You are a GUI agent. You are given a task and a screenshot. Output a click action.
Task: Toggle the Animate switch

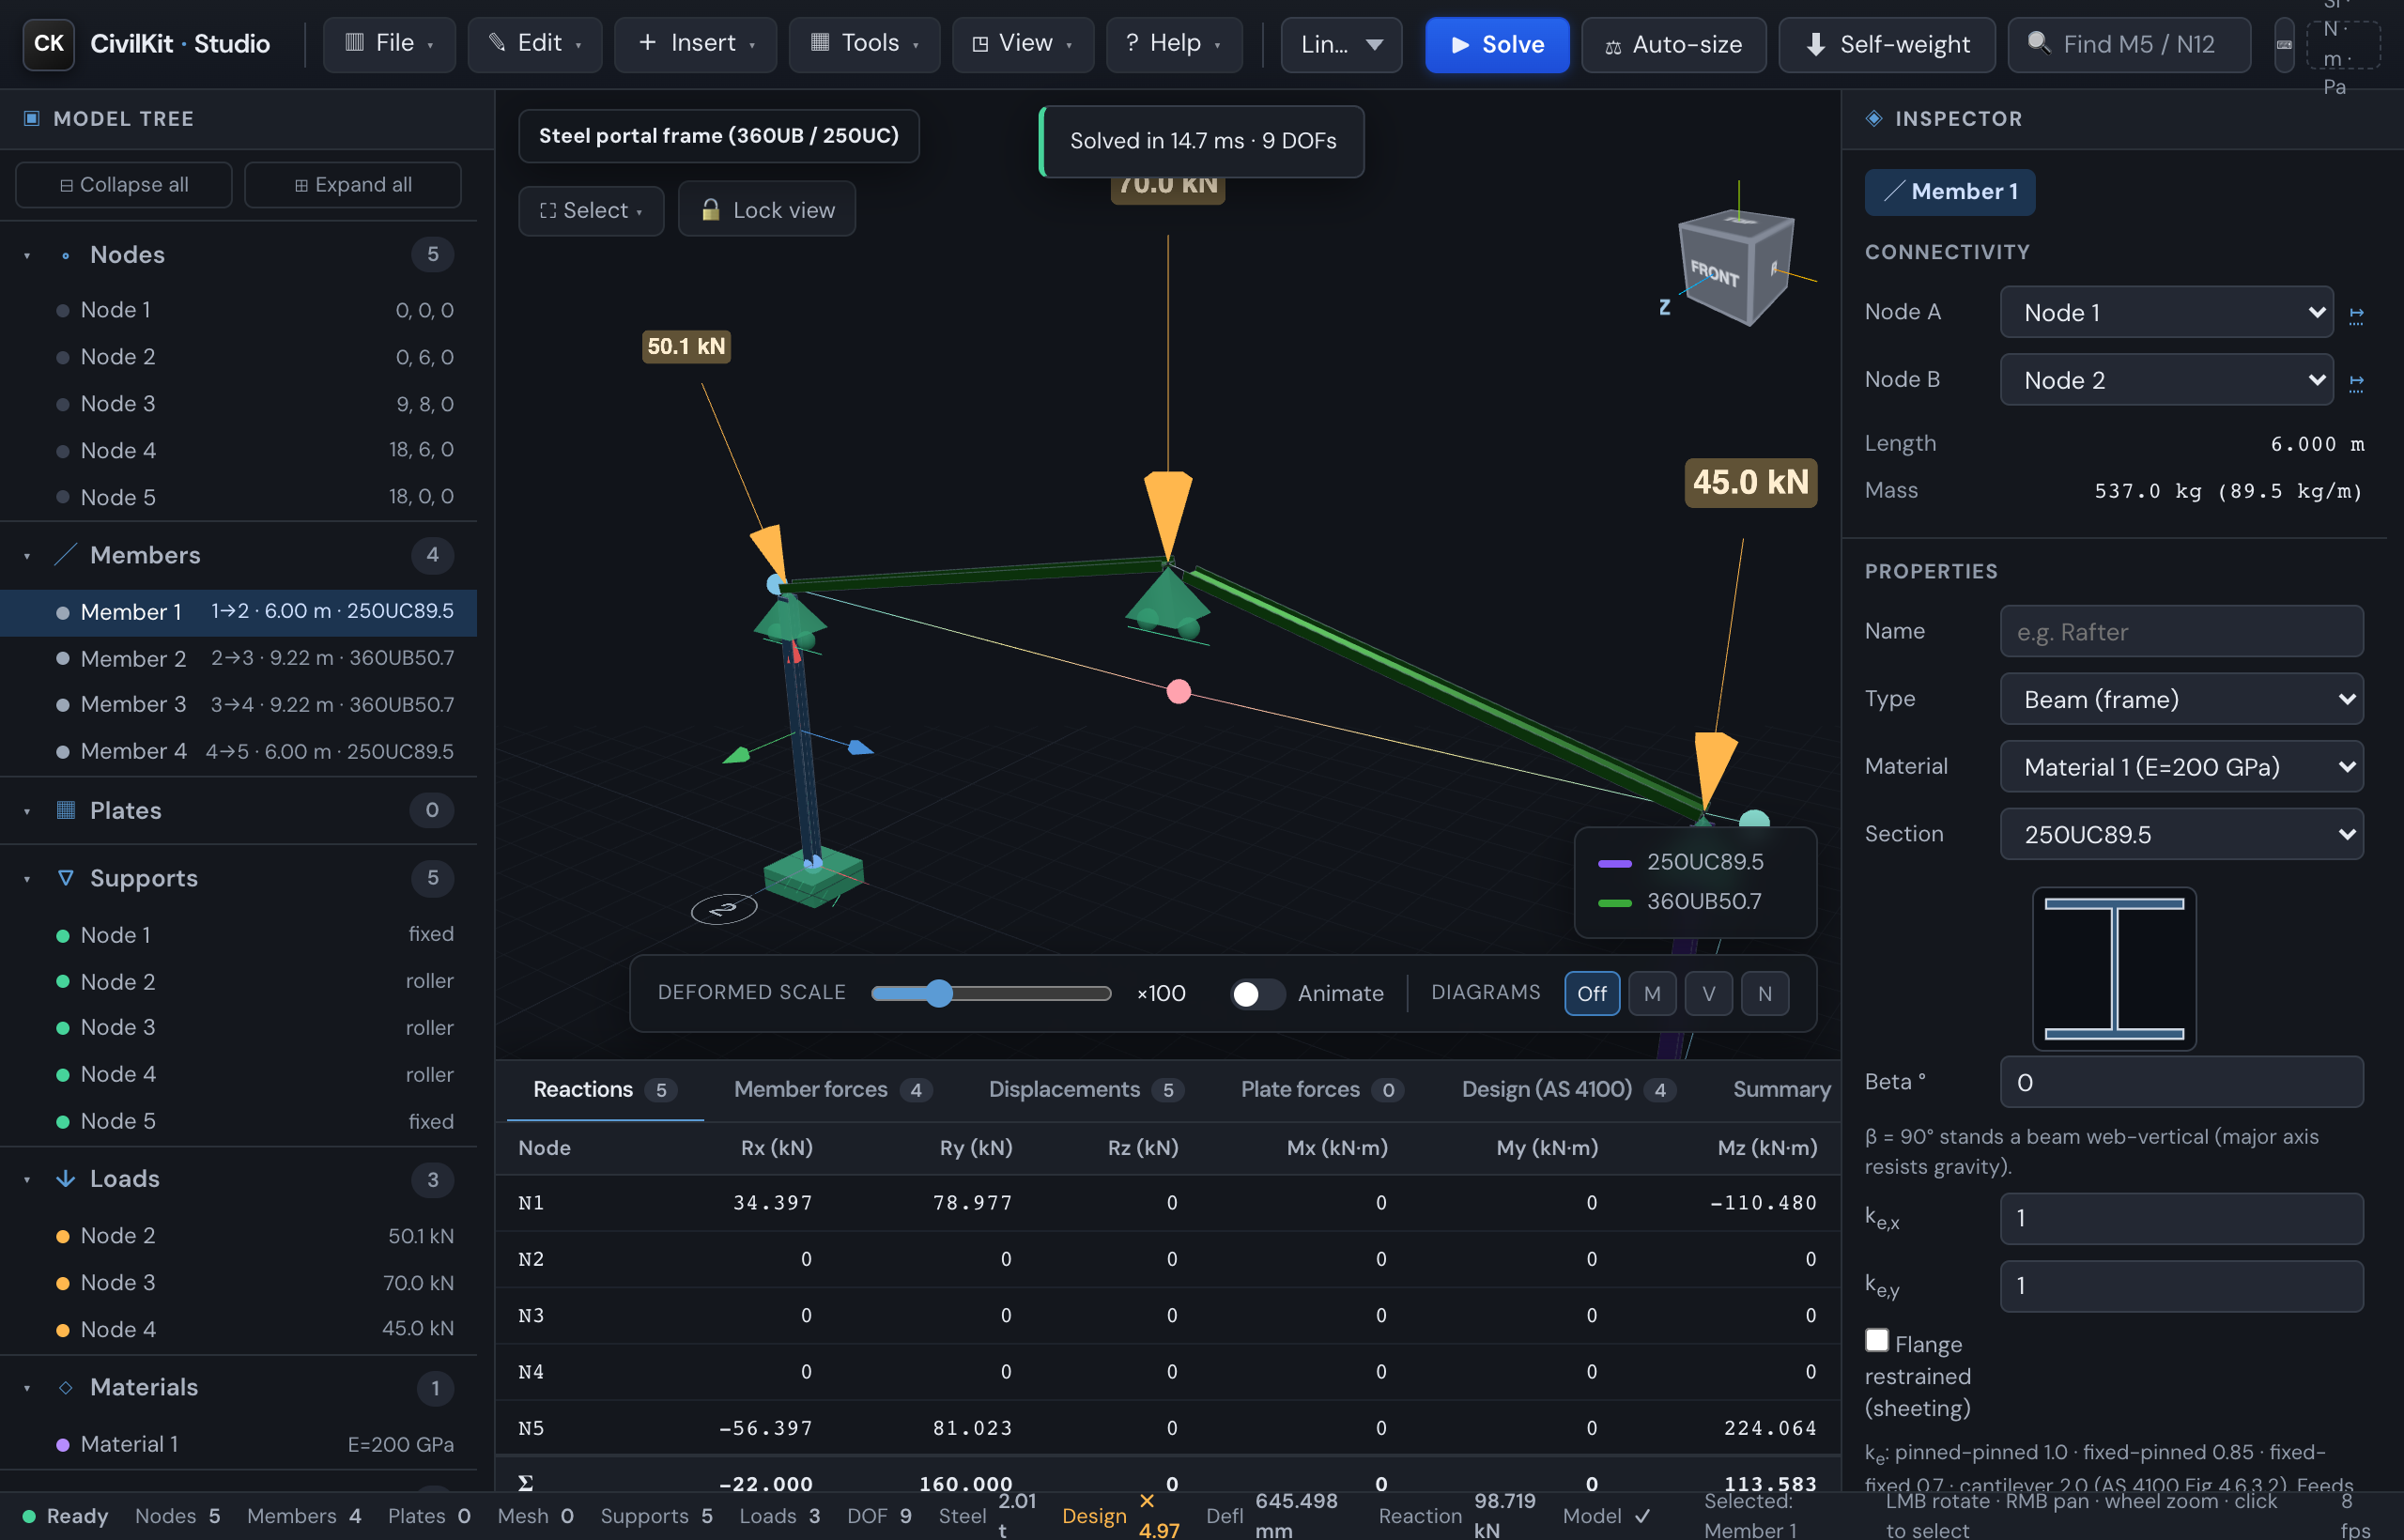pos(1256,993)
